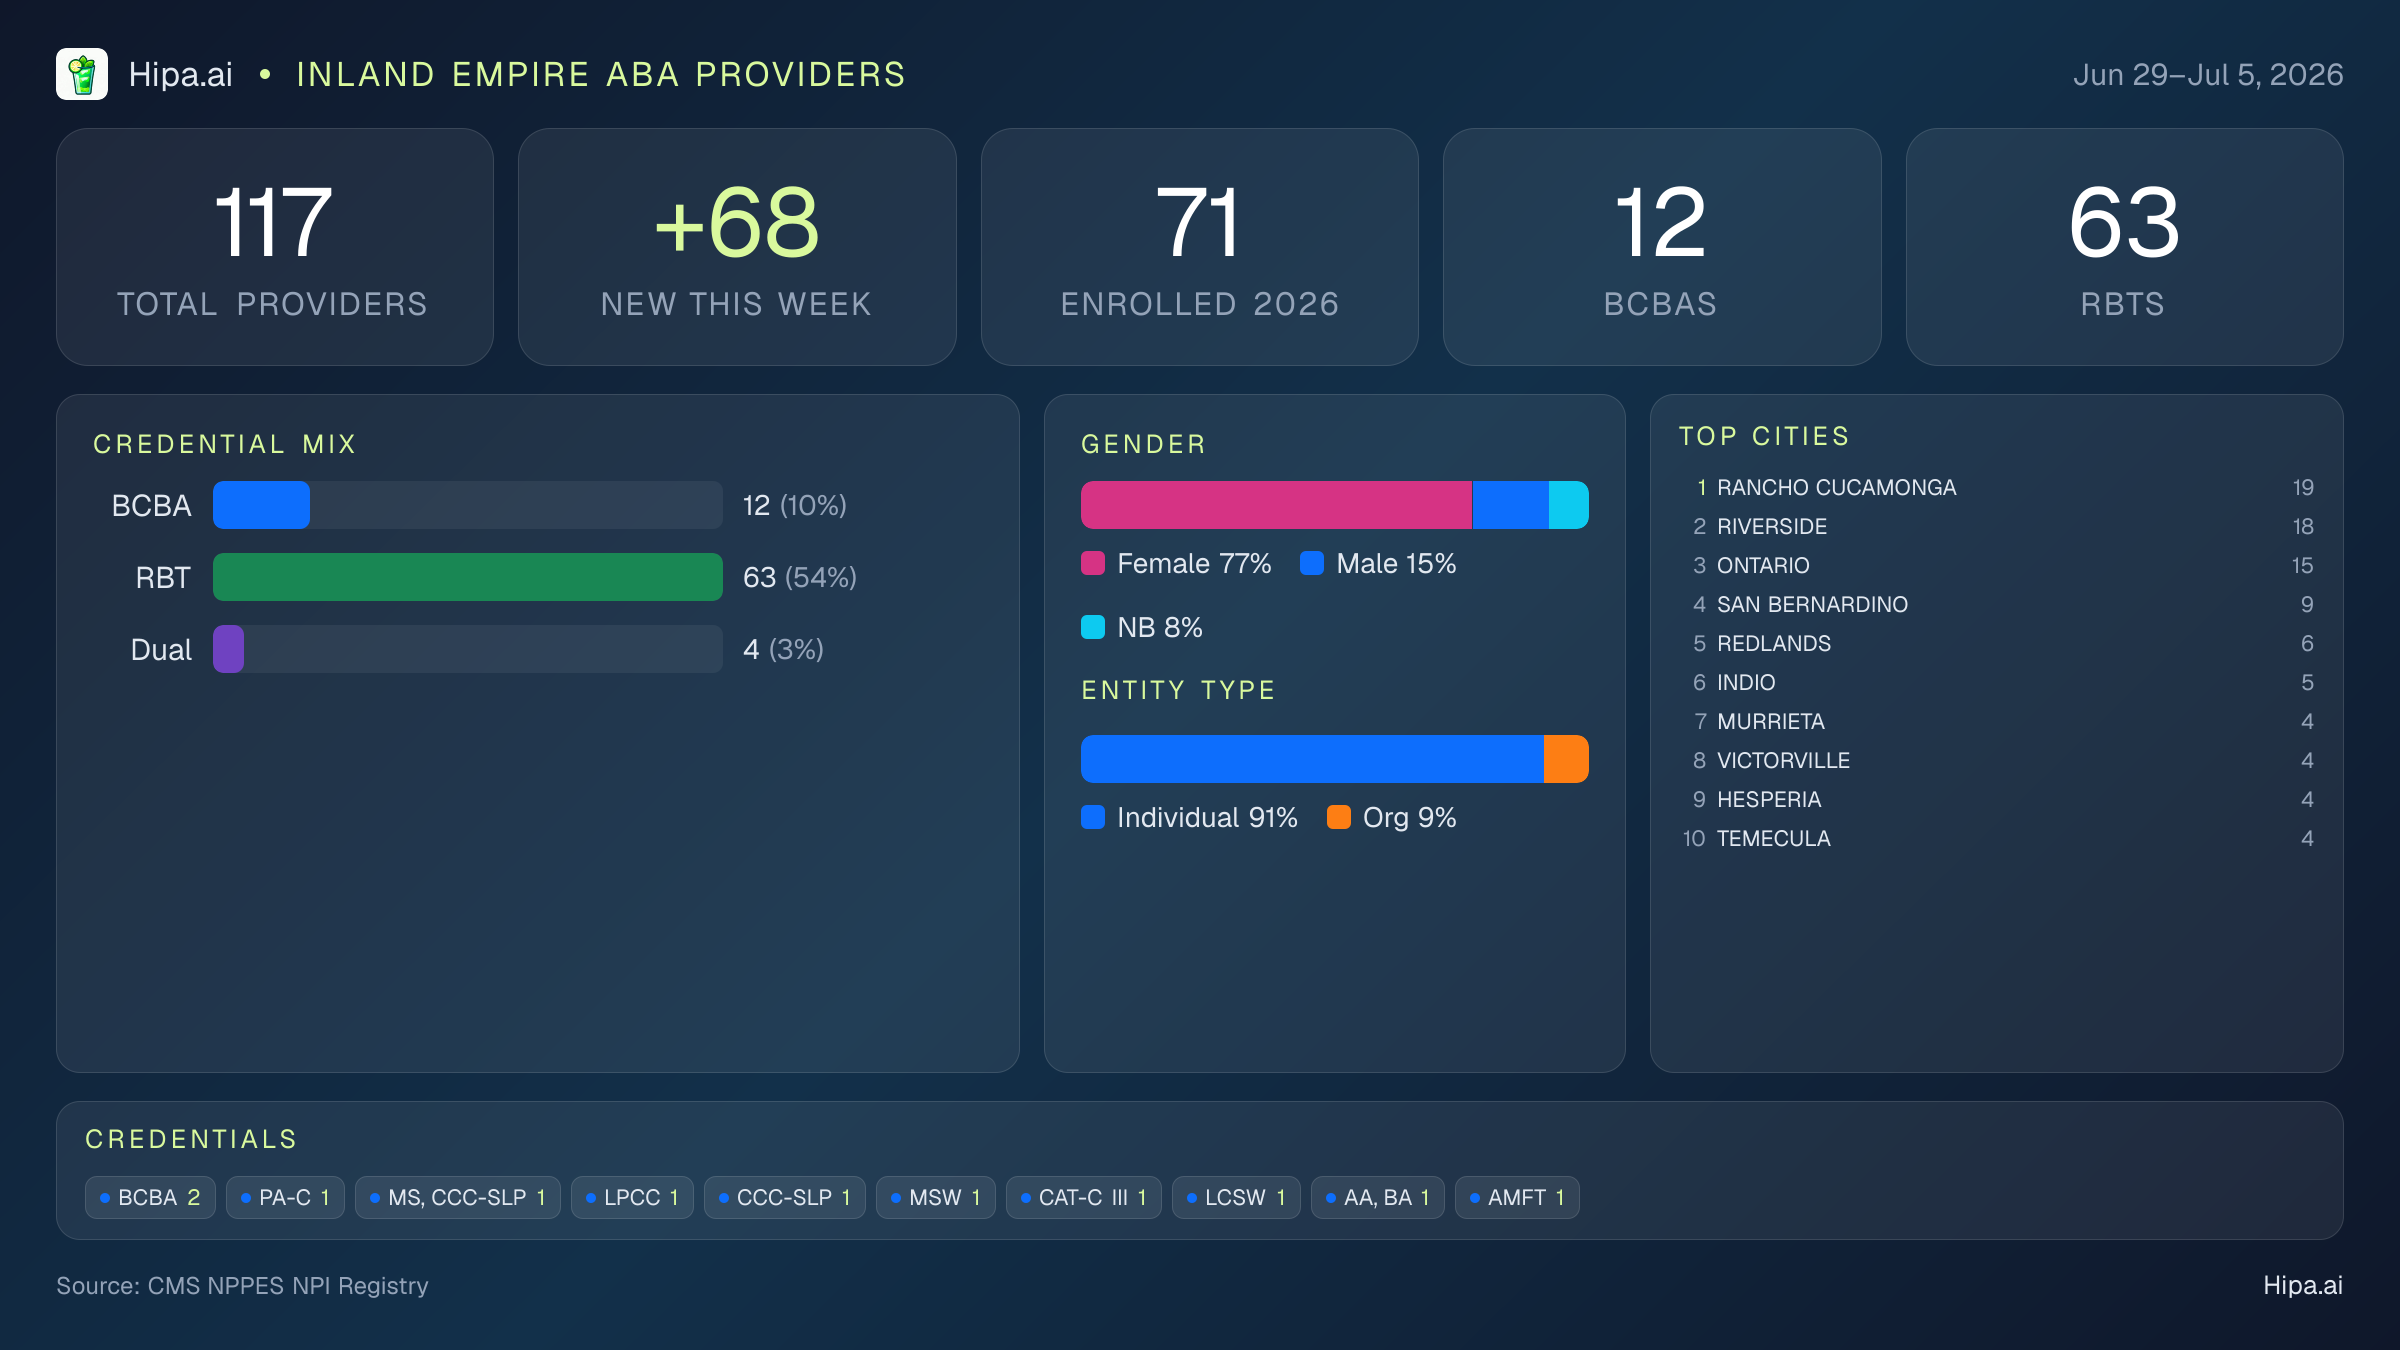The image size is (2400, 1350).
Task: Click the Credentials section heading
Action: coord(192,1139)
